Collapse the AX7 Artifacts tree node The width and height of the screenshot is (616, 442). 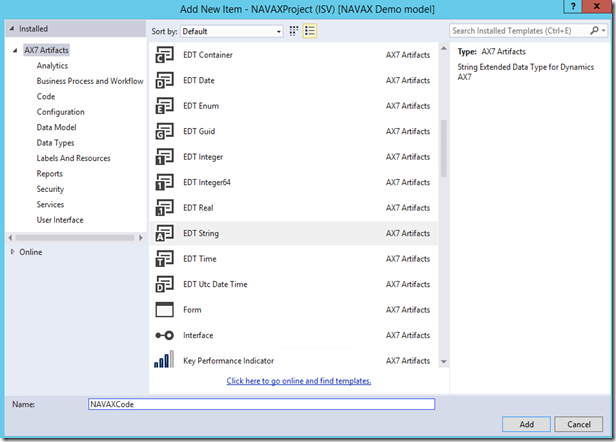pyautogui.click(x=15, y=50)
